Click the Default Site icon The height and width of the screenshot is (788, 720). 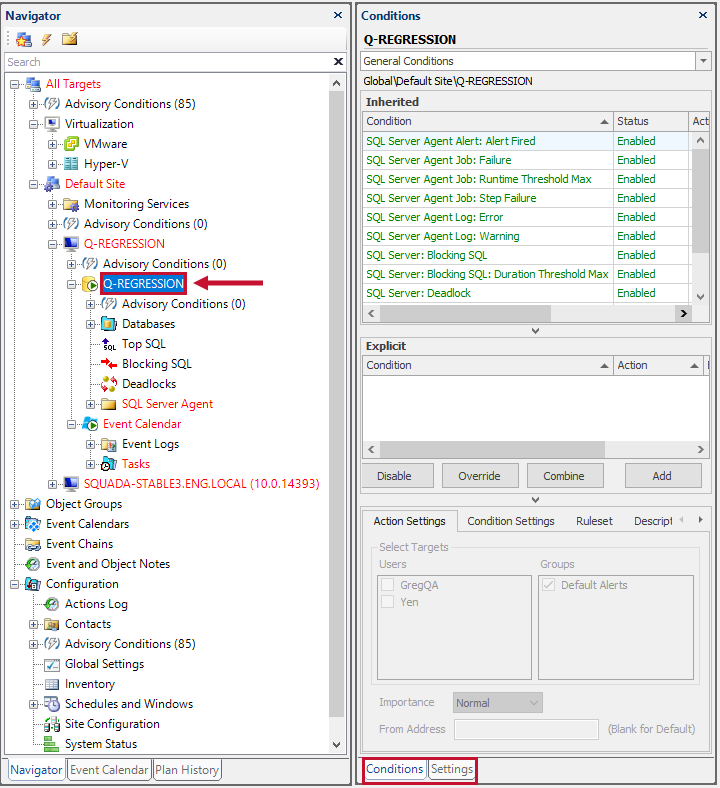(52, 184)
